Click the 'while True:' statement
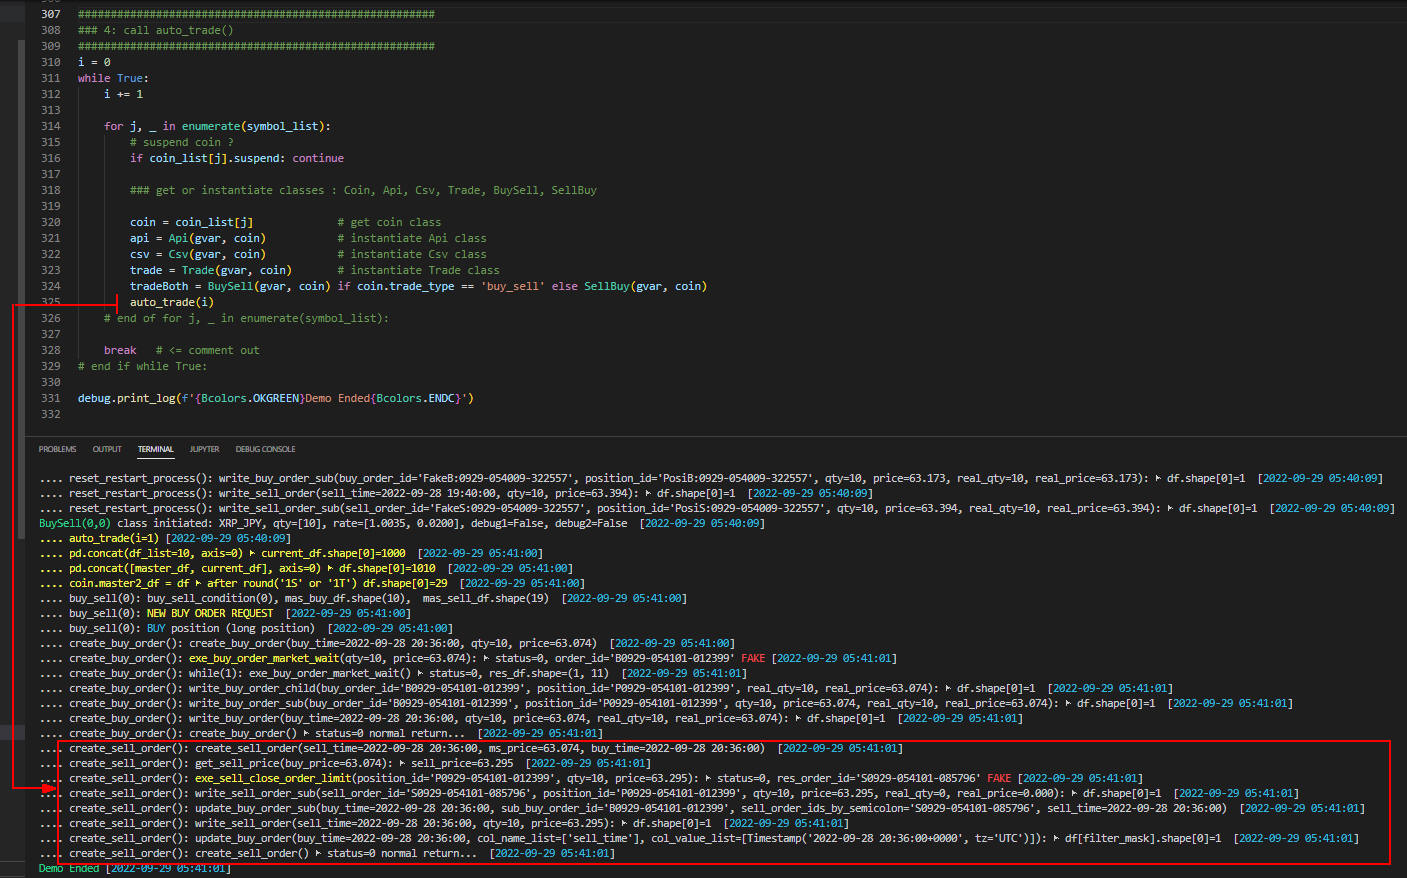Image resolution: width=1407 pixels, height=878 pixels. coord(113,78)
